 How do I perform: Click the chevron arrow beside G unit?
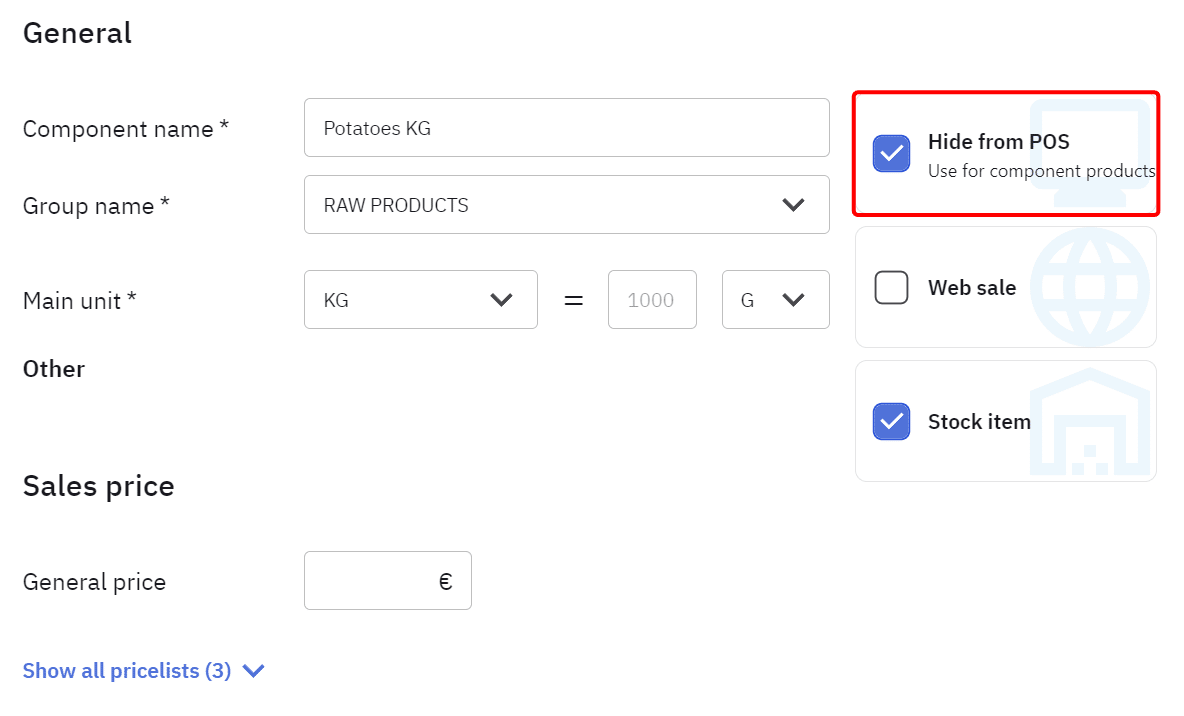point(793,300)
